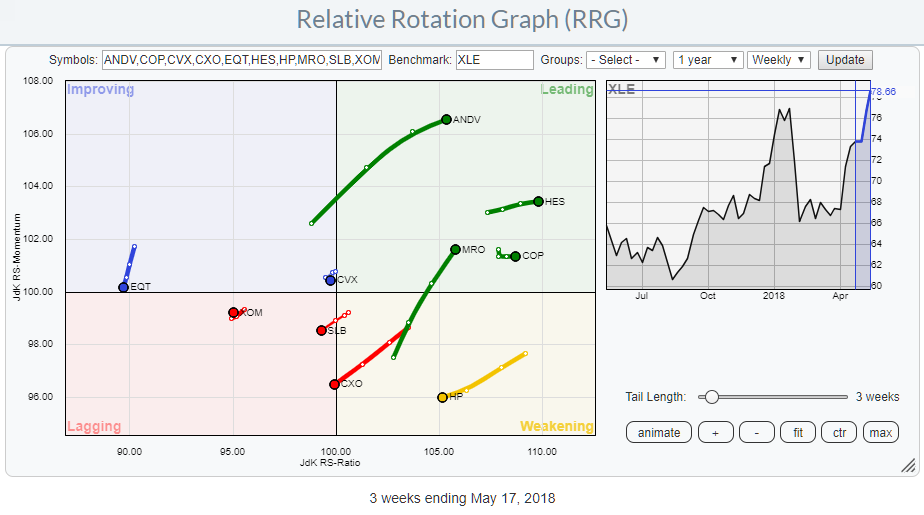Click the Tail Length slider handle
This screenshot has height=515, width=924.
[x=711, y=397]
